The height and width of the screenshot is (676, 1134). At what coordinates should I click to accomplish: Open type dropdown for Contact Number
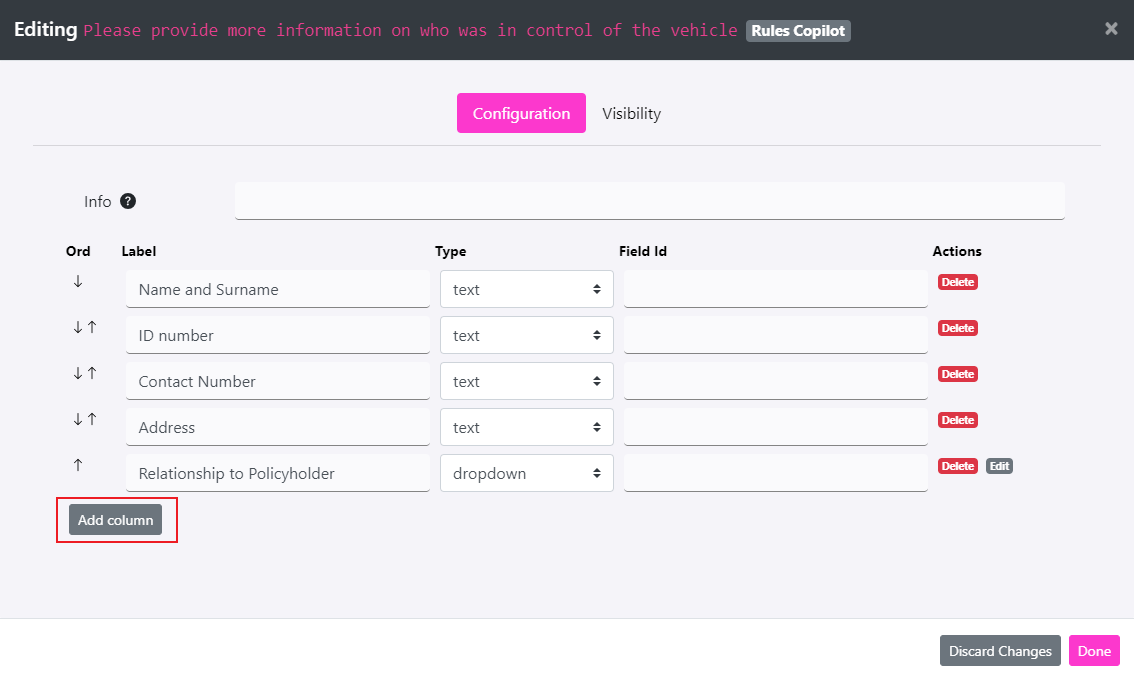[x=526, y=381]
